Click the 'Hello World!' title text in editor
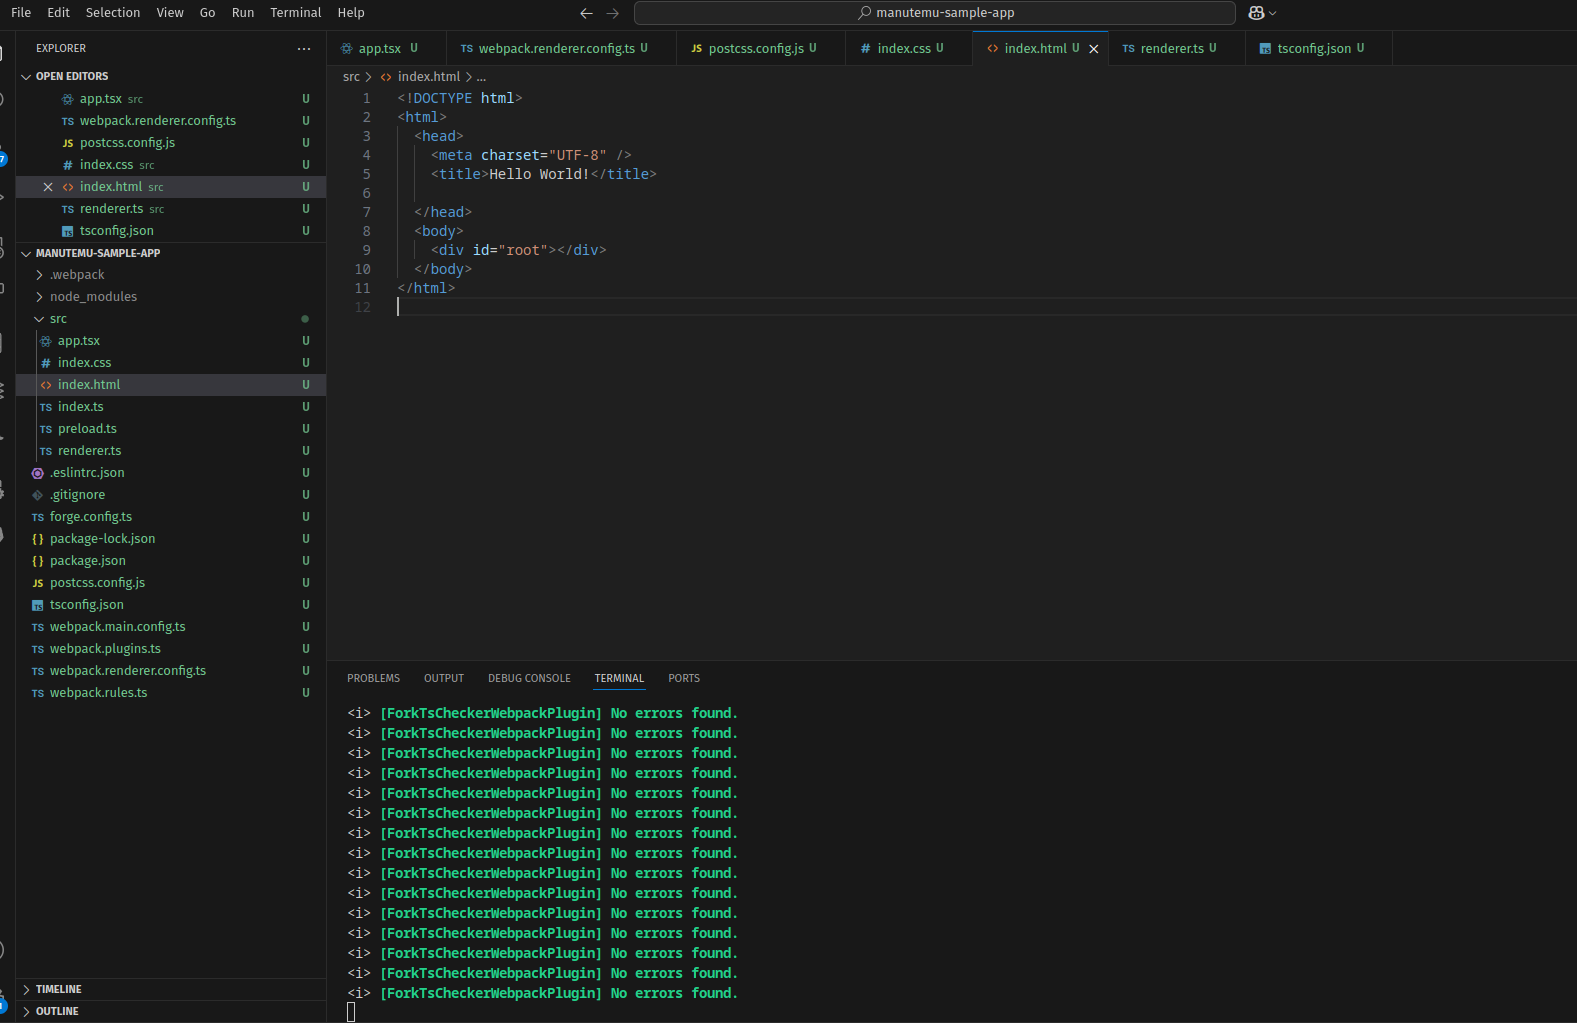This screenshot has height=1023, width=1577. (539, 174)
